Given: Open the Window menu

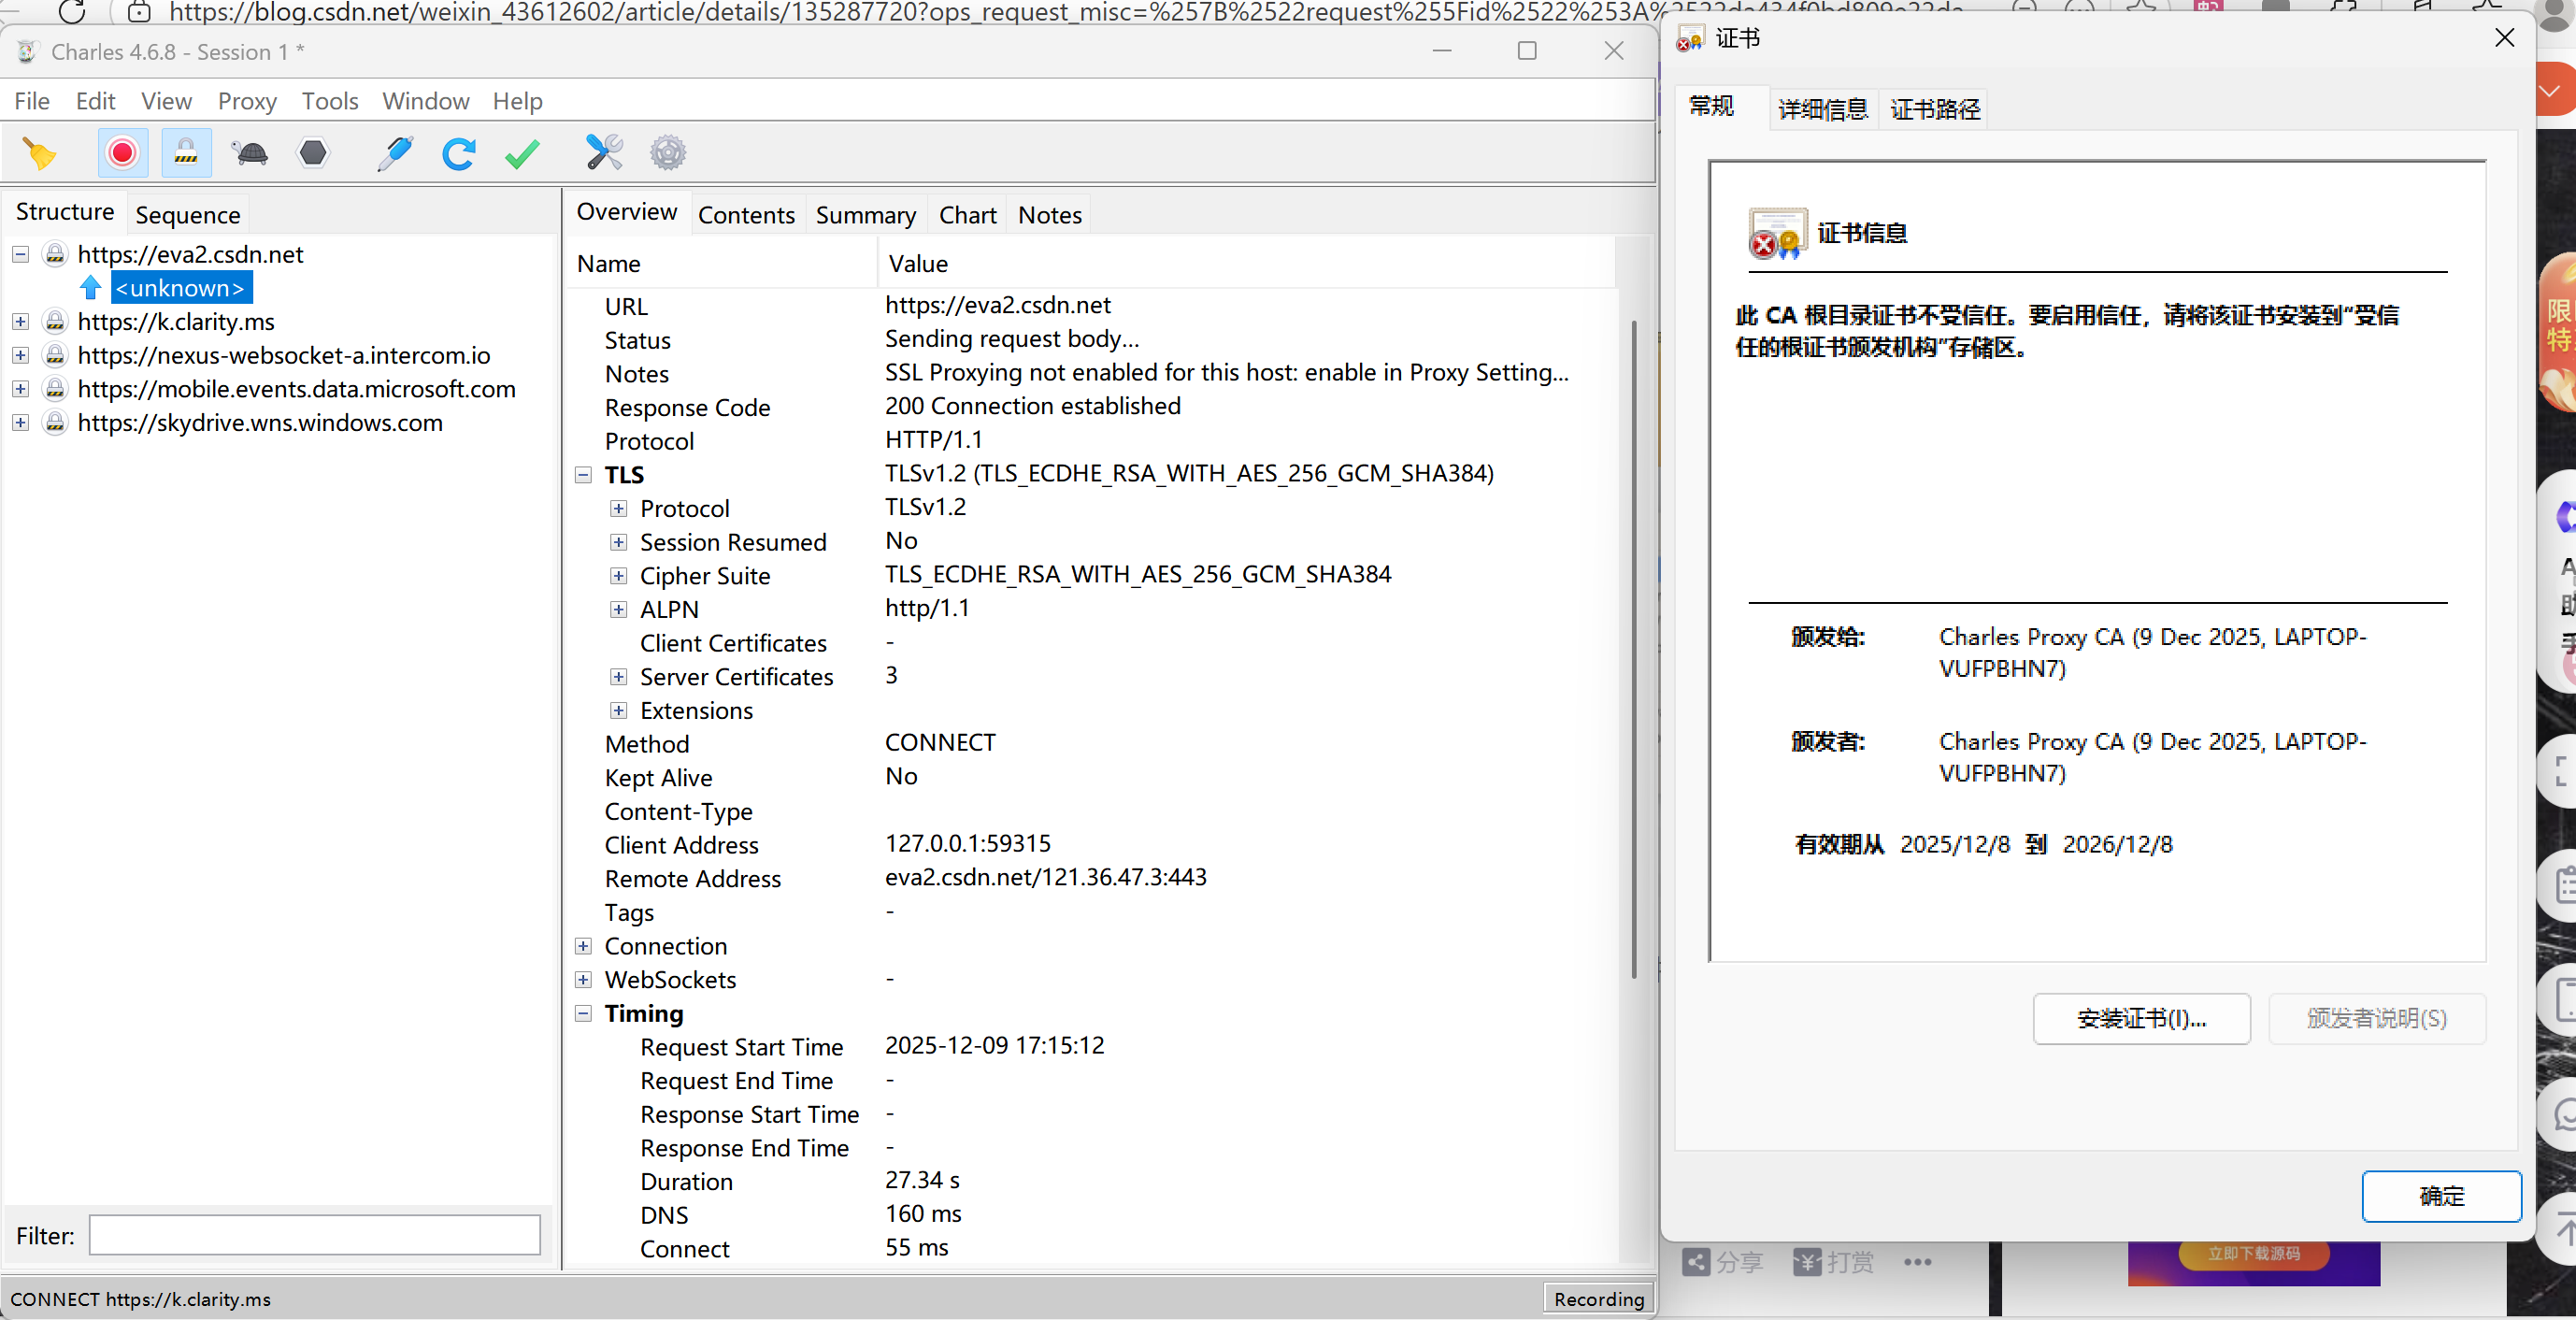Looking at the screenshot, I should (x=426, y=101).
